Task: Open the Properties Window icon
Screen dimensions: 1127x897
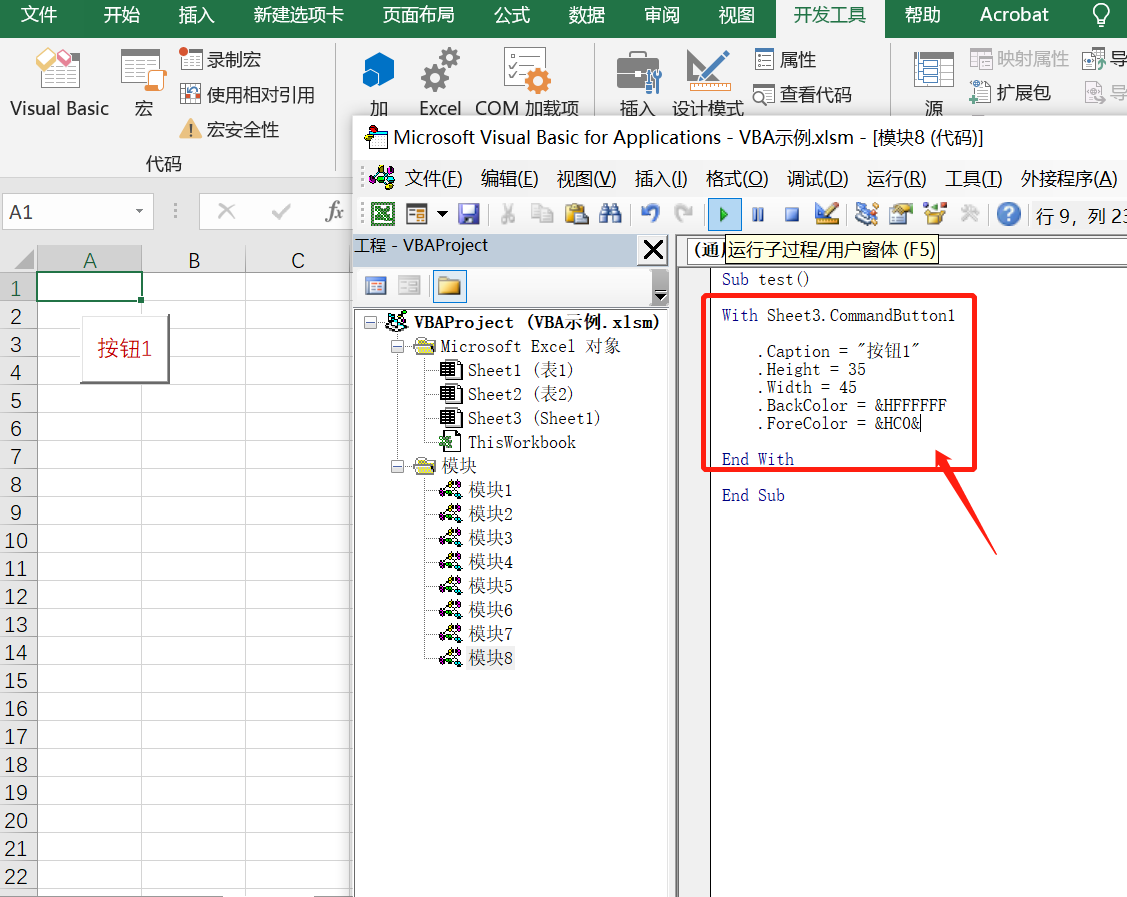Action: [898, 213]
